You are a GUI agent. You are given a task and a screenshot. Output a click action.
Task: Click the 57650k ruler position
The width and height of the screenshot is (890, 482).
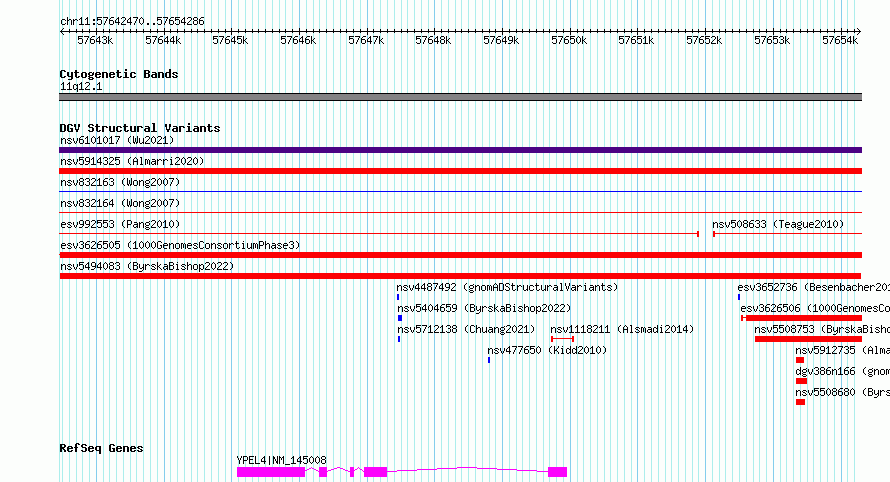tap(569, 40)
